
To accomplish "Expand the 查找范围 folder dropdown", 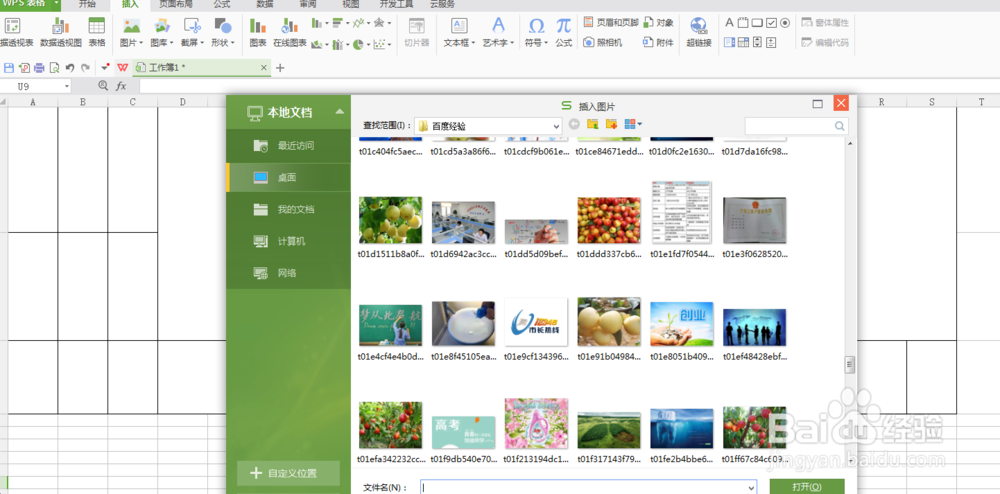I will point(556,126).
